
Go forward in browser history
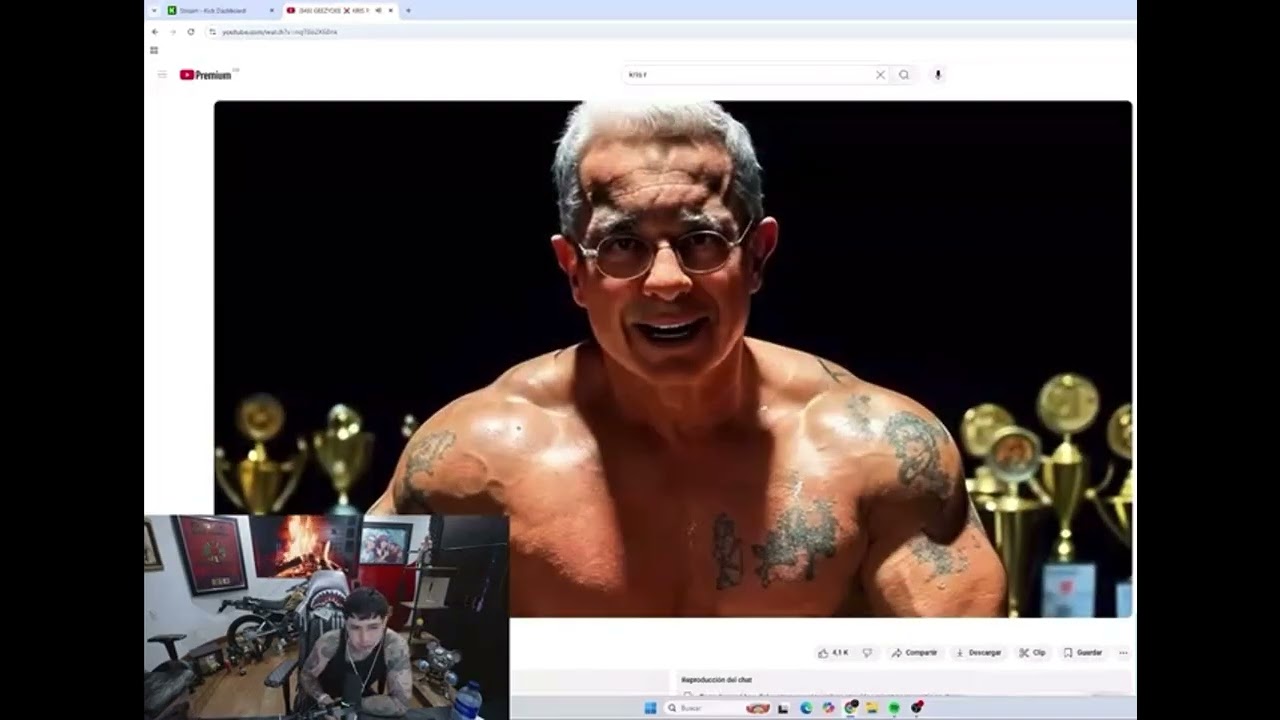(x=172, y=32)
